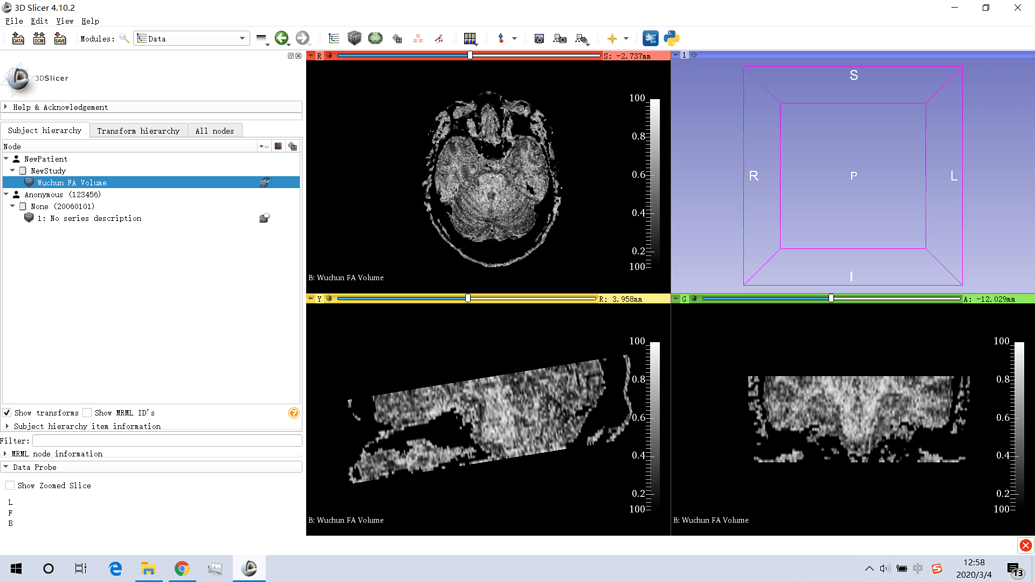Image resolution: width=1035 pixels, height=582 pixels.
Task: Uncheck the Show transforms checkbox
Action: click(8, 413)
